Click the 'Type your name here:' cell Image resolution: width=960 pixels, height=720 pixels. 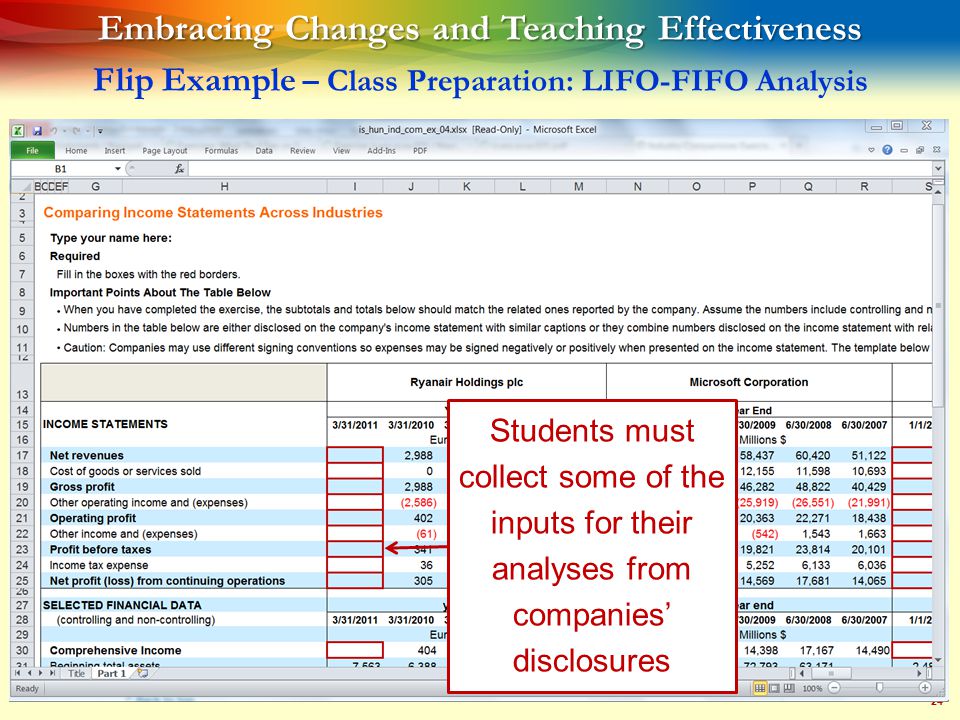point(111,238)
